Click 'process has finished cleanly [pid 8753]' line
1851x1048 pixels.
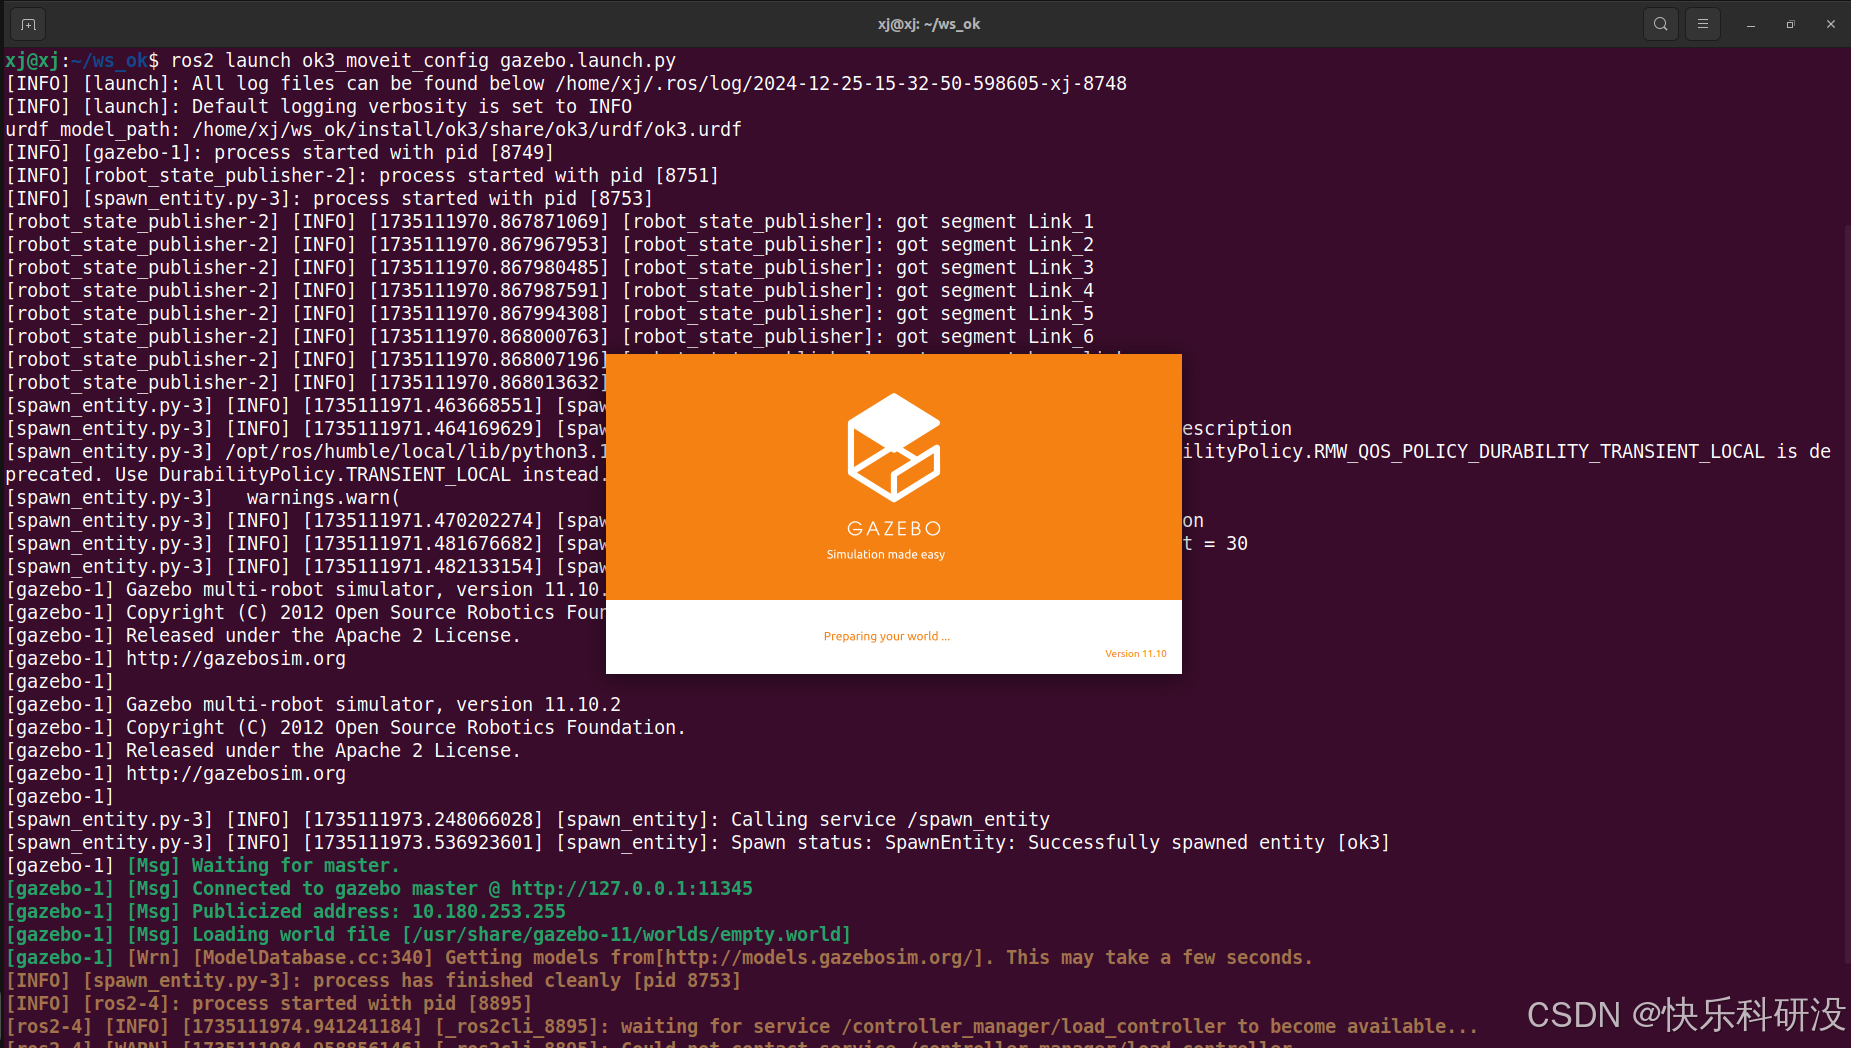coord(373,981)
